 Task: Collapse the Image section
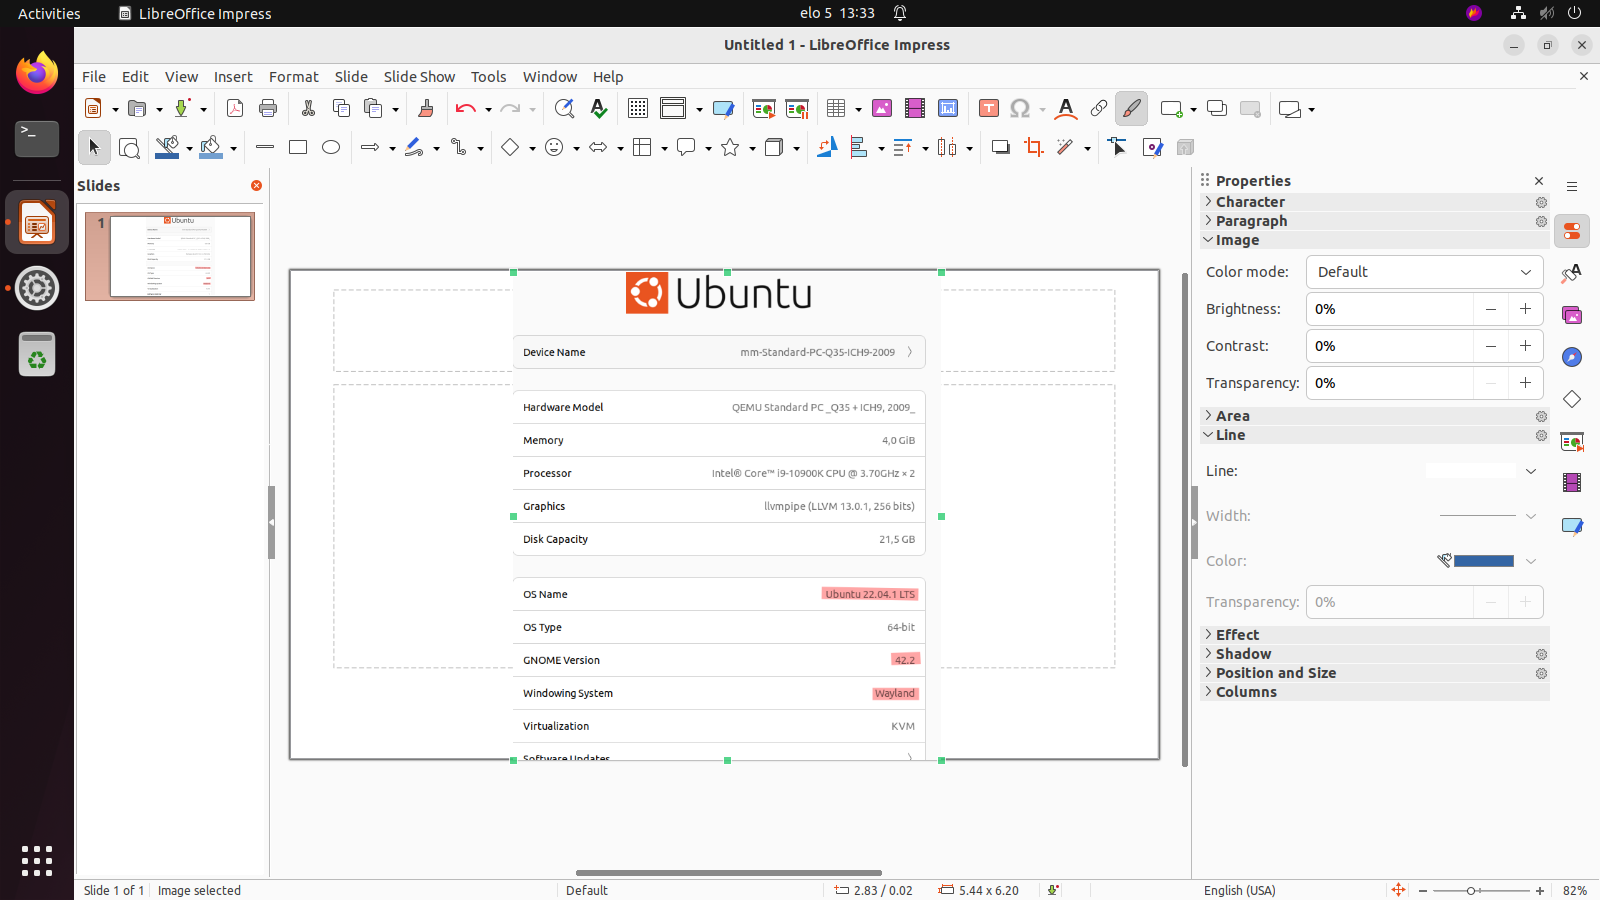tap(1237, 240)
